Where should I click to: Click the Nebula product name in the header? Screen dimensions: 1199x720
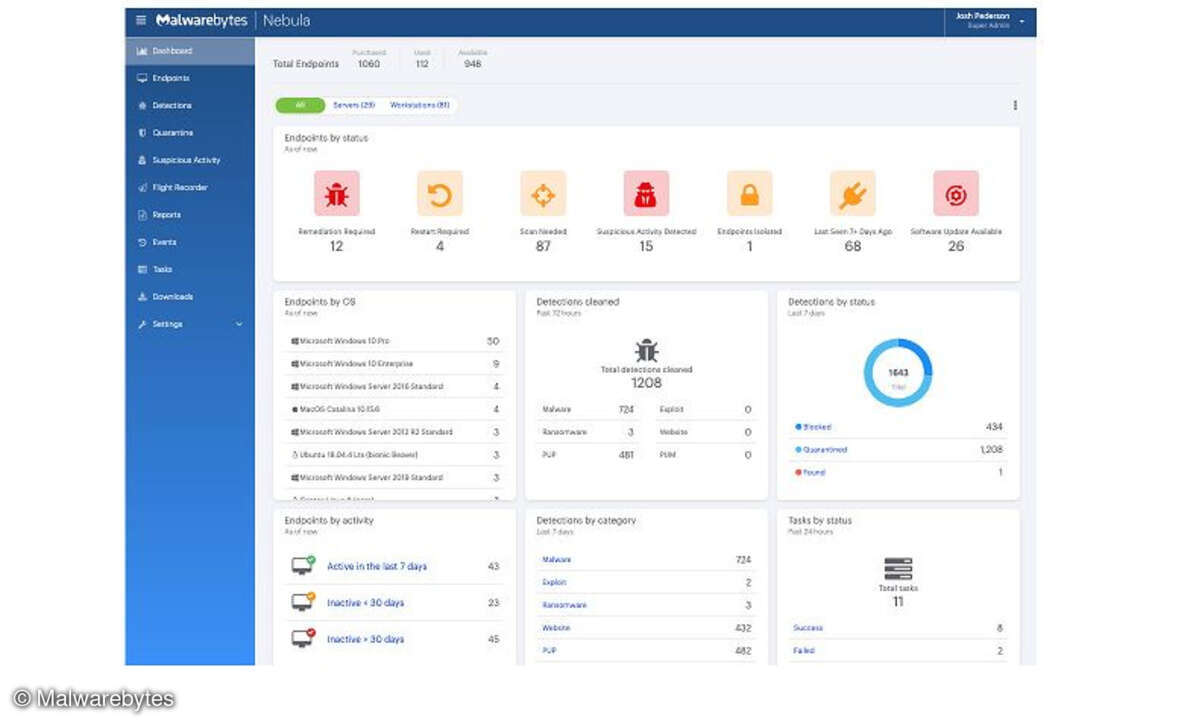[x=287, y=21]
